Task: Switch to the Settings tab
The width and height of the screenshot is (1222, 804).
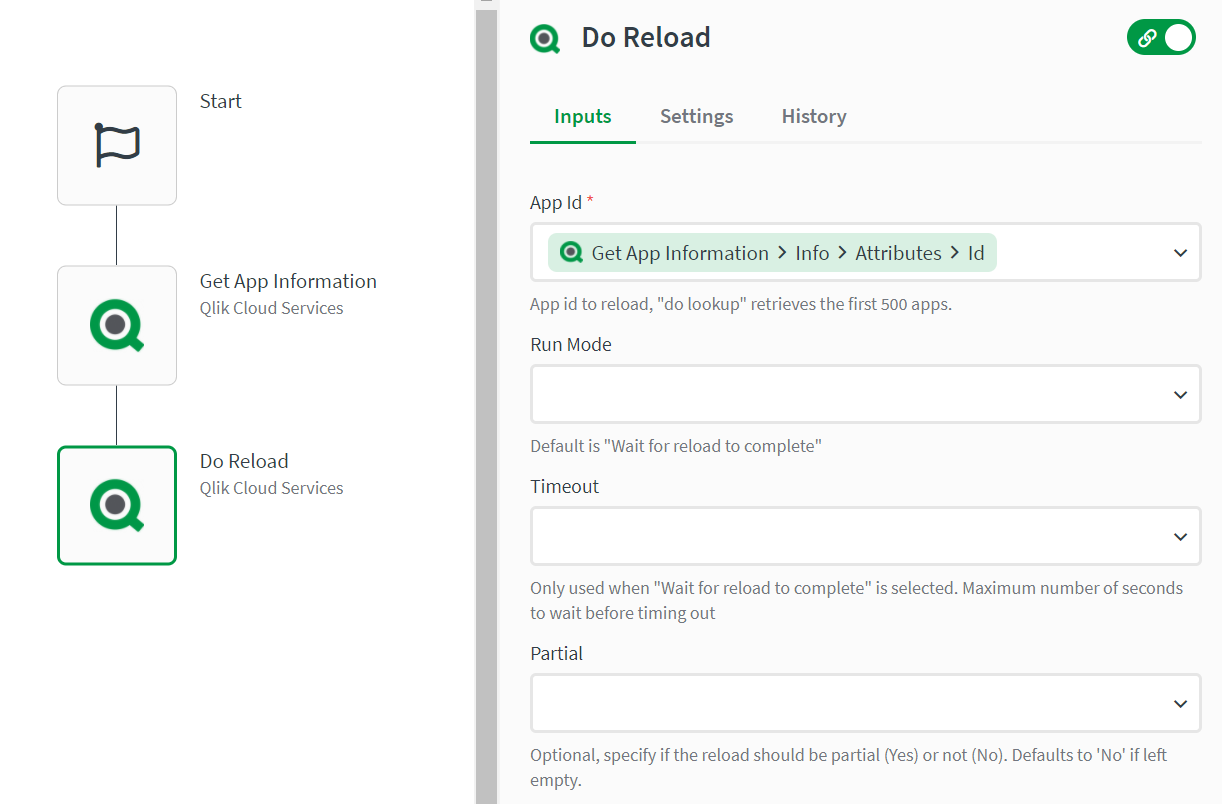Action: click(696, 116)
